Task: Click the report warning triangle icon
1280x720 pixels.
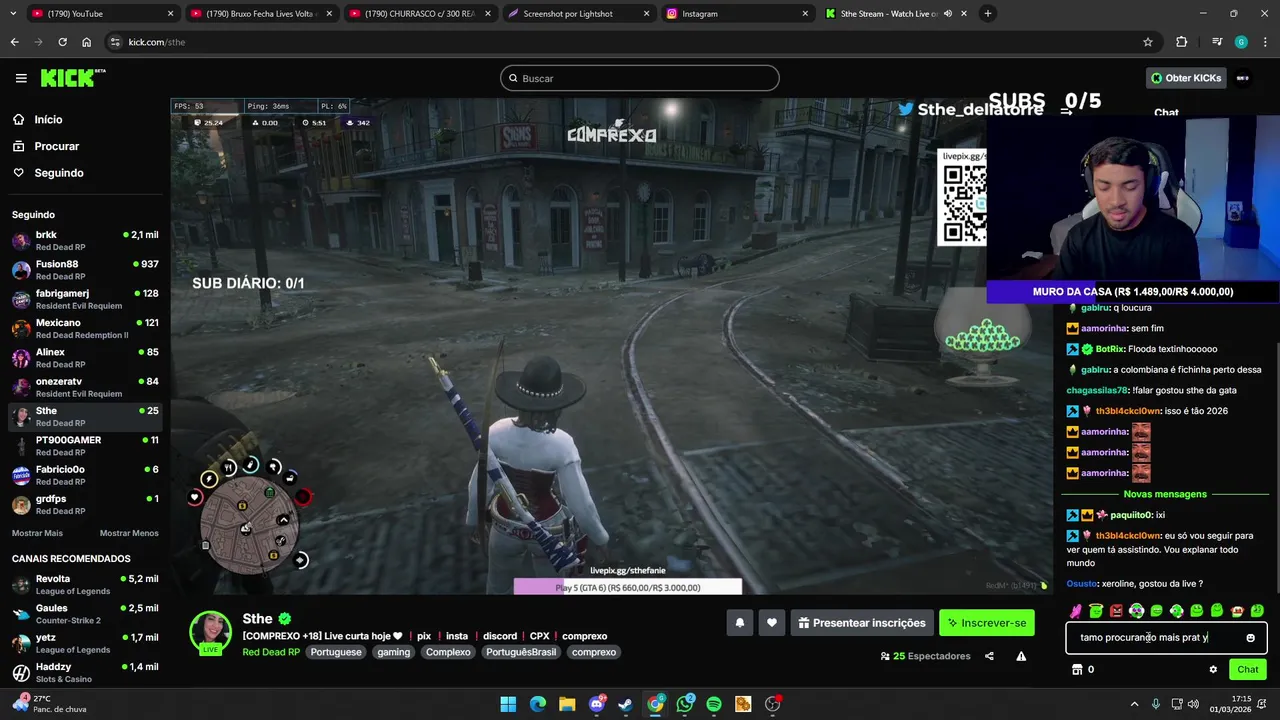Action: [1021, 656]
